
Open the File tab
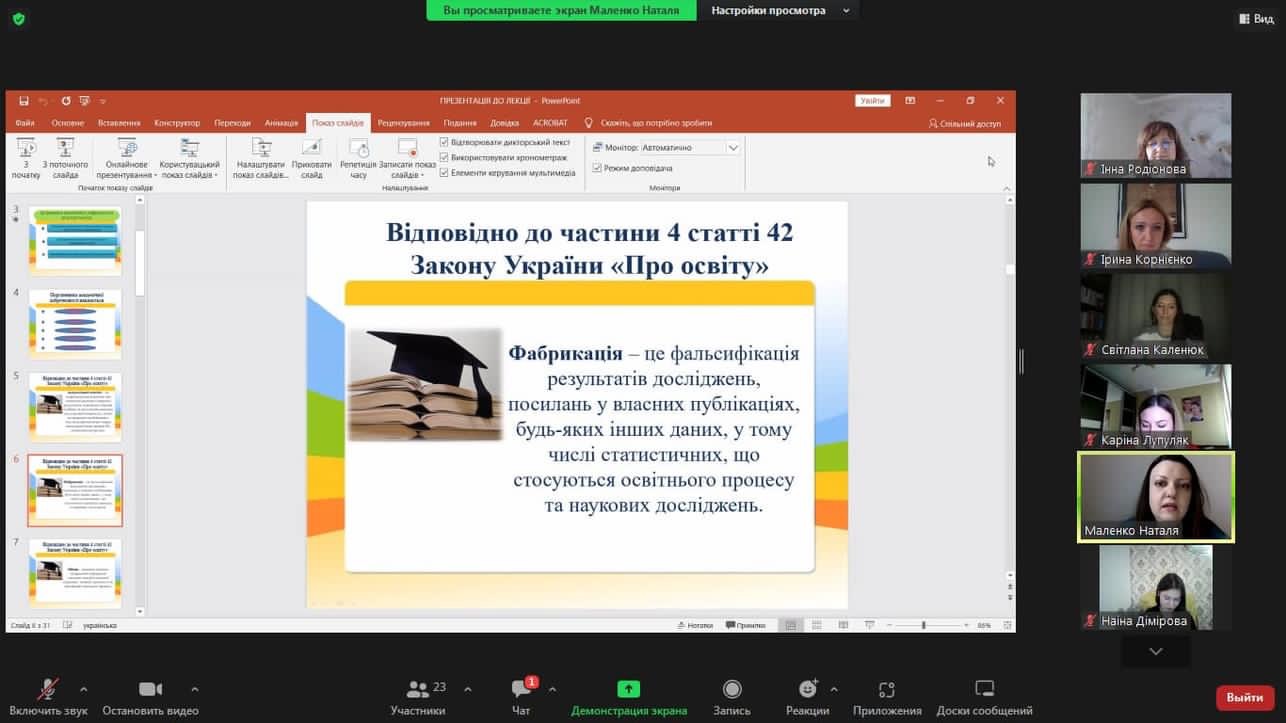pyautogui.click(x=25, y=123)
